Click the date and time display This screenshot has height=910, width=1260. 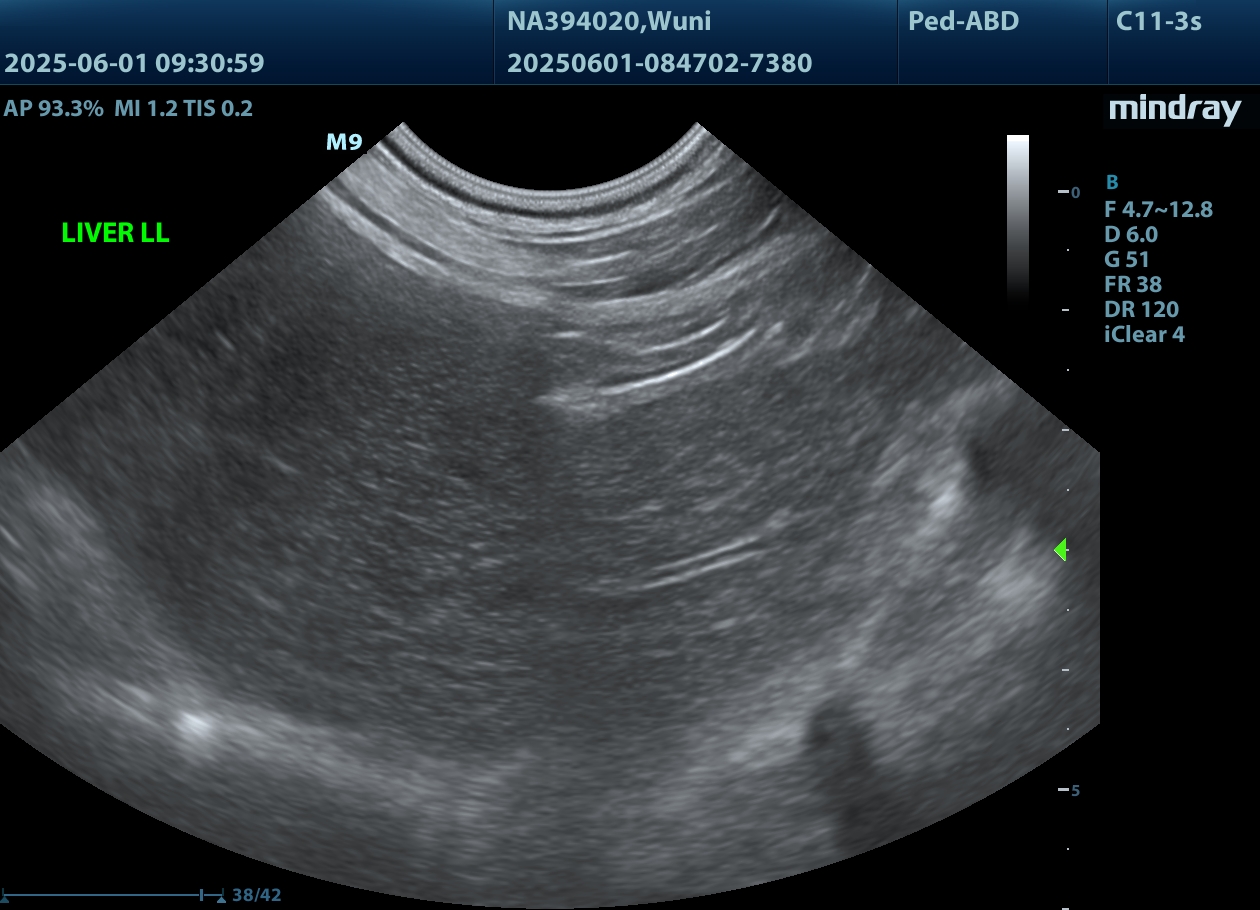(134, 64)
